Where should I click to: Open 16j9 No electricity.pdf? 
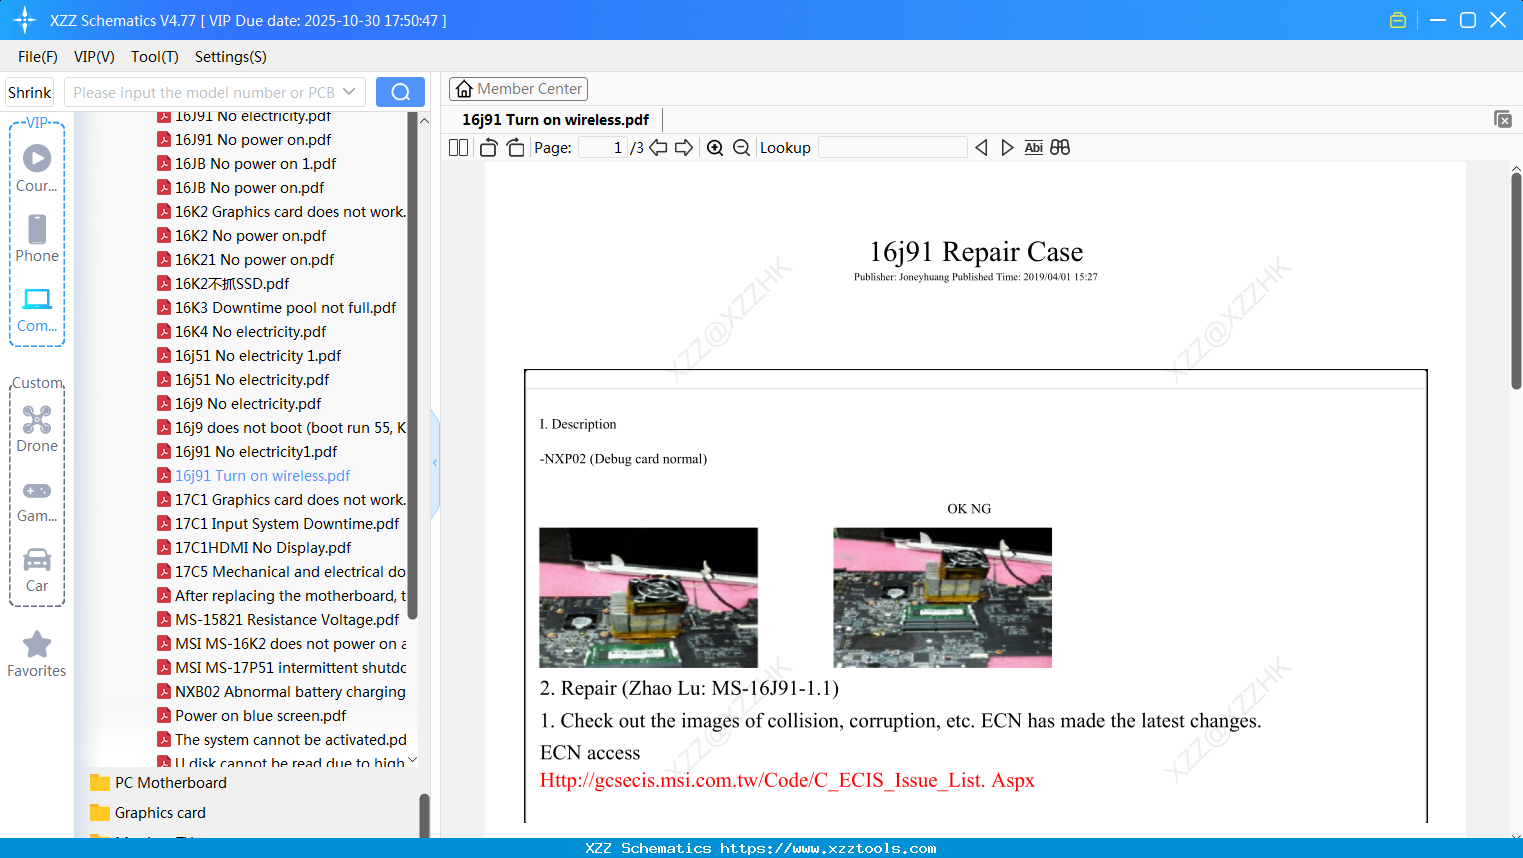coord(248,404)
